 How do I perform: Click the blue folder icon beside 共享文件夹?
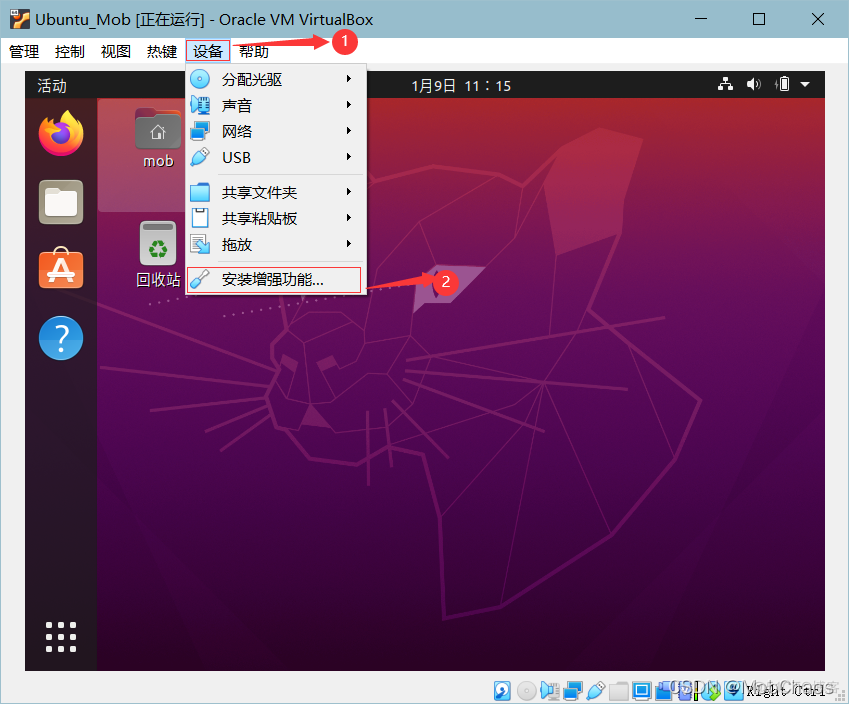200,192
